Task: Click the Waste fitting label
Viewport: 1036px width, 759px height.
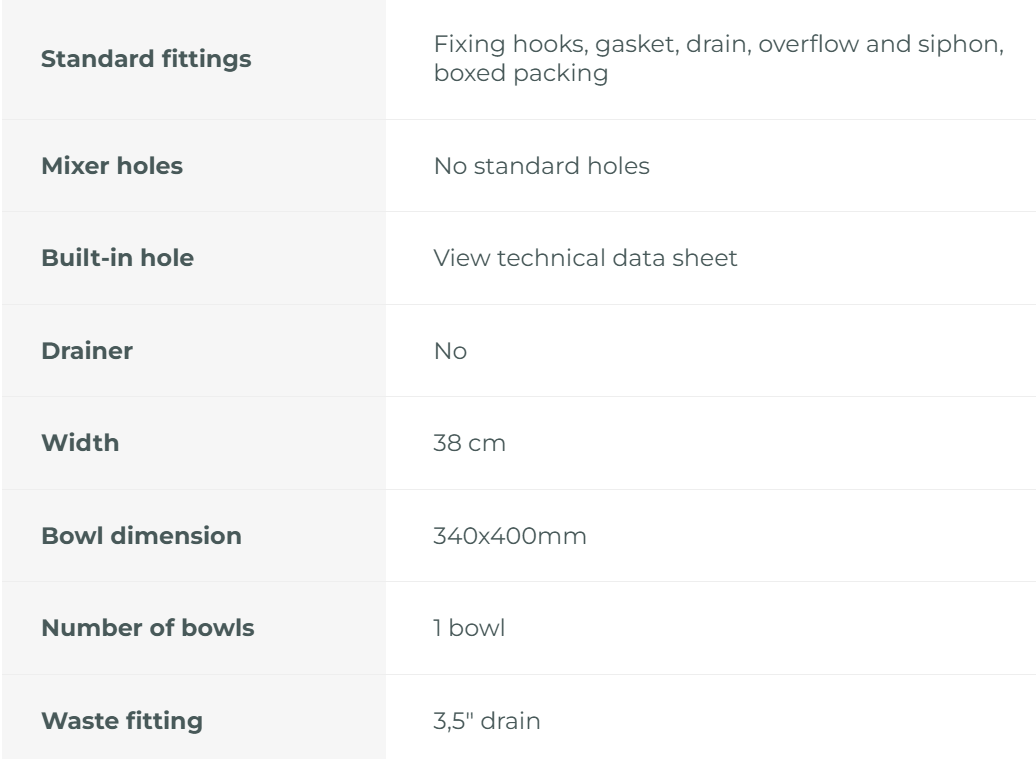Action: [x=121, y=721]
